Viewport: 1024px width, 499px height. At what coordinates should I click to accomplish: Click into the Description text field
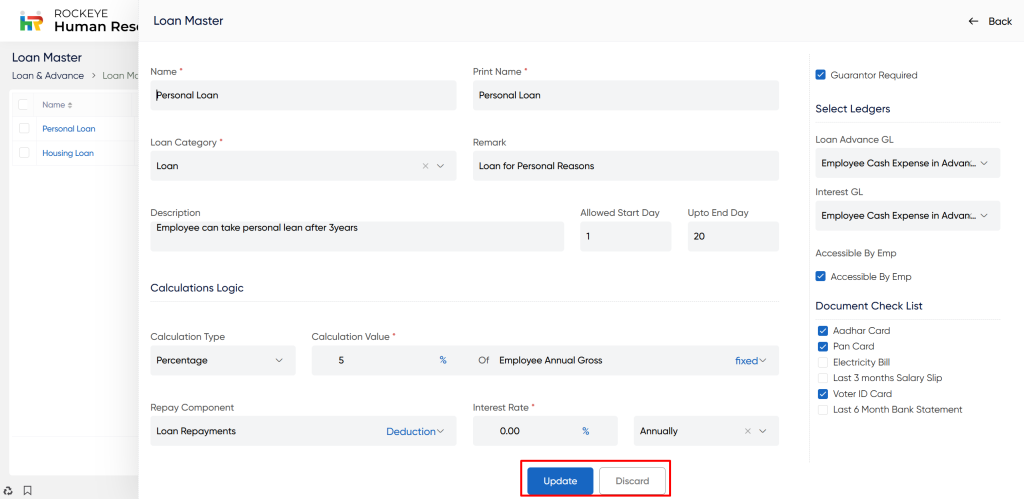356,236
